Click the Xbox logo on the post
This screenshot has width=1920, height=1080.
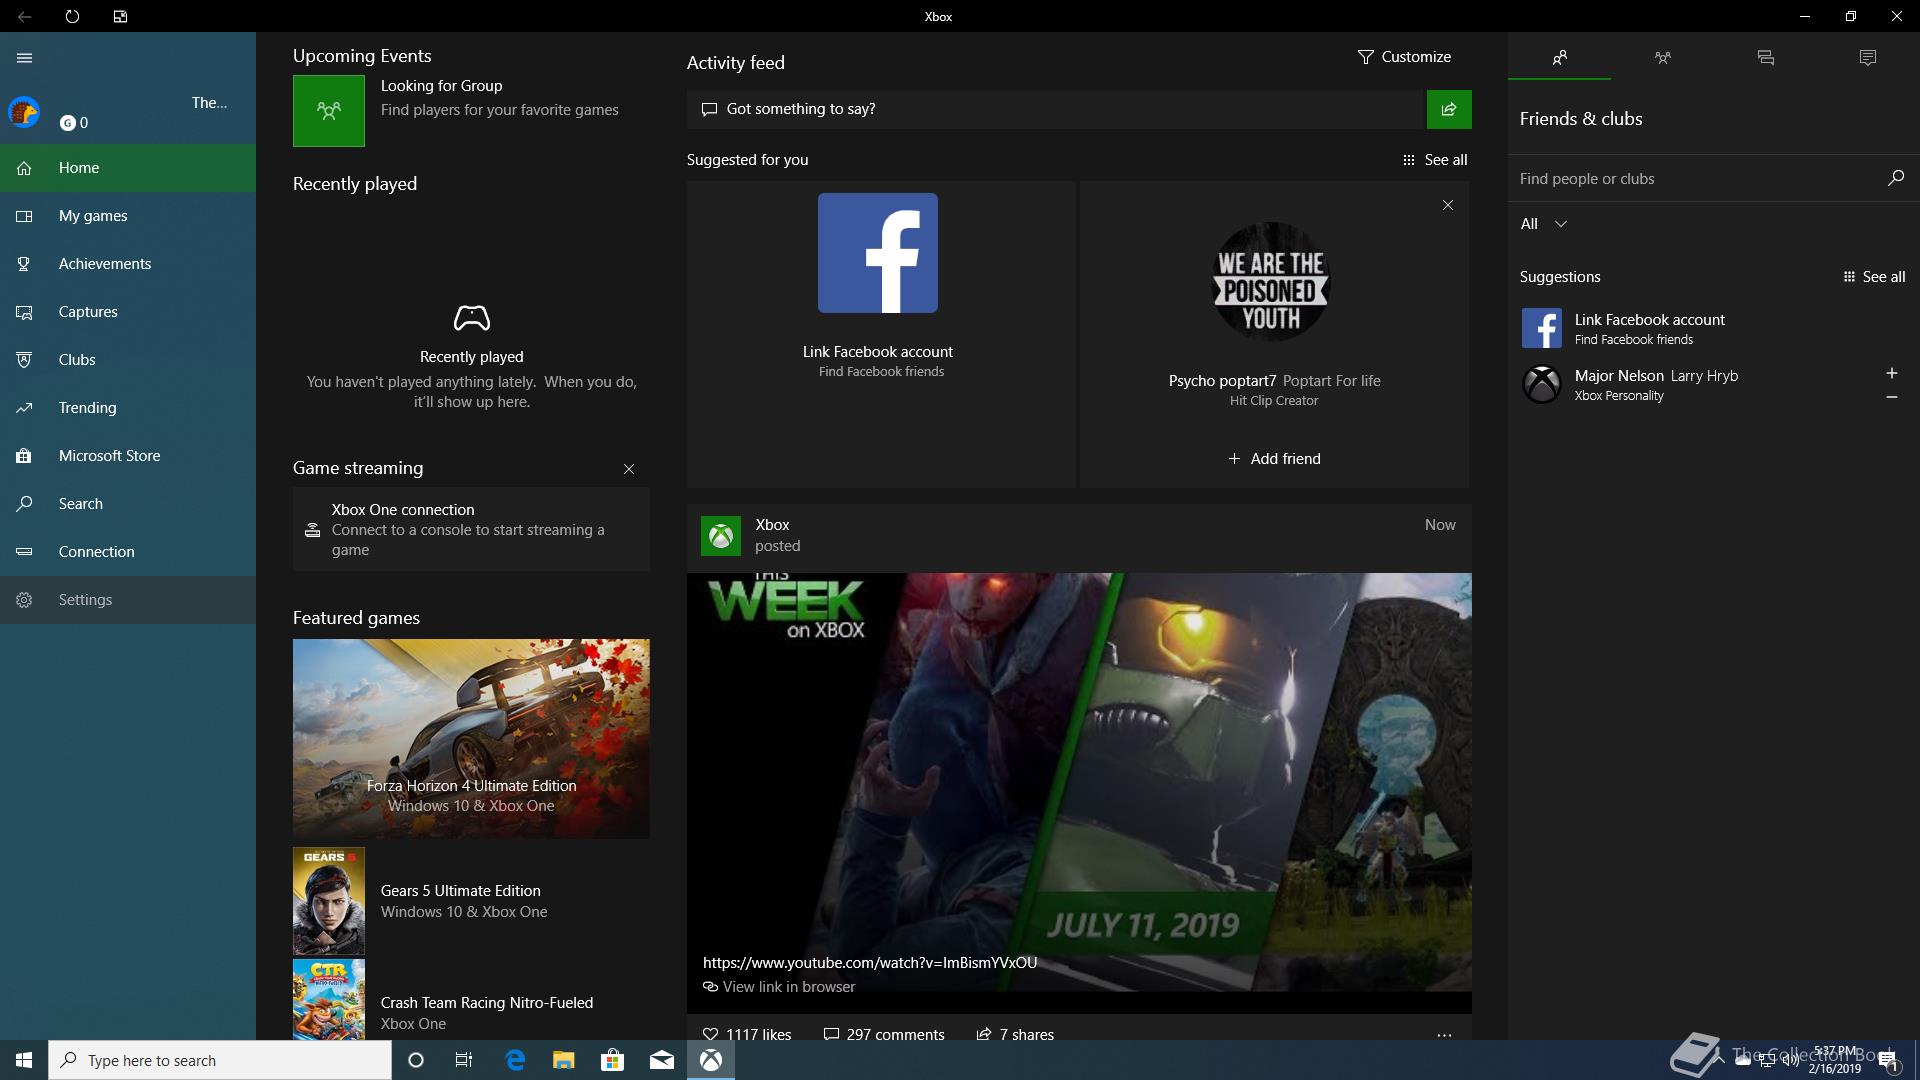[721, 536]
